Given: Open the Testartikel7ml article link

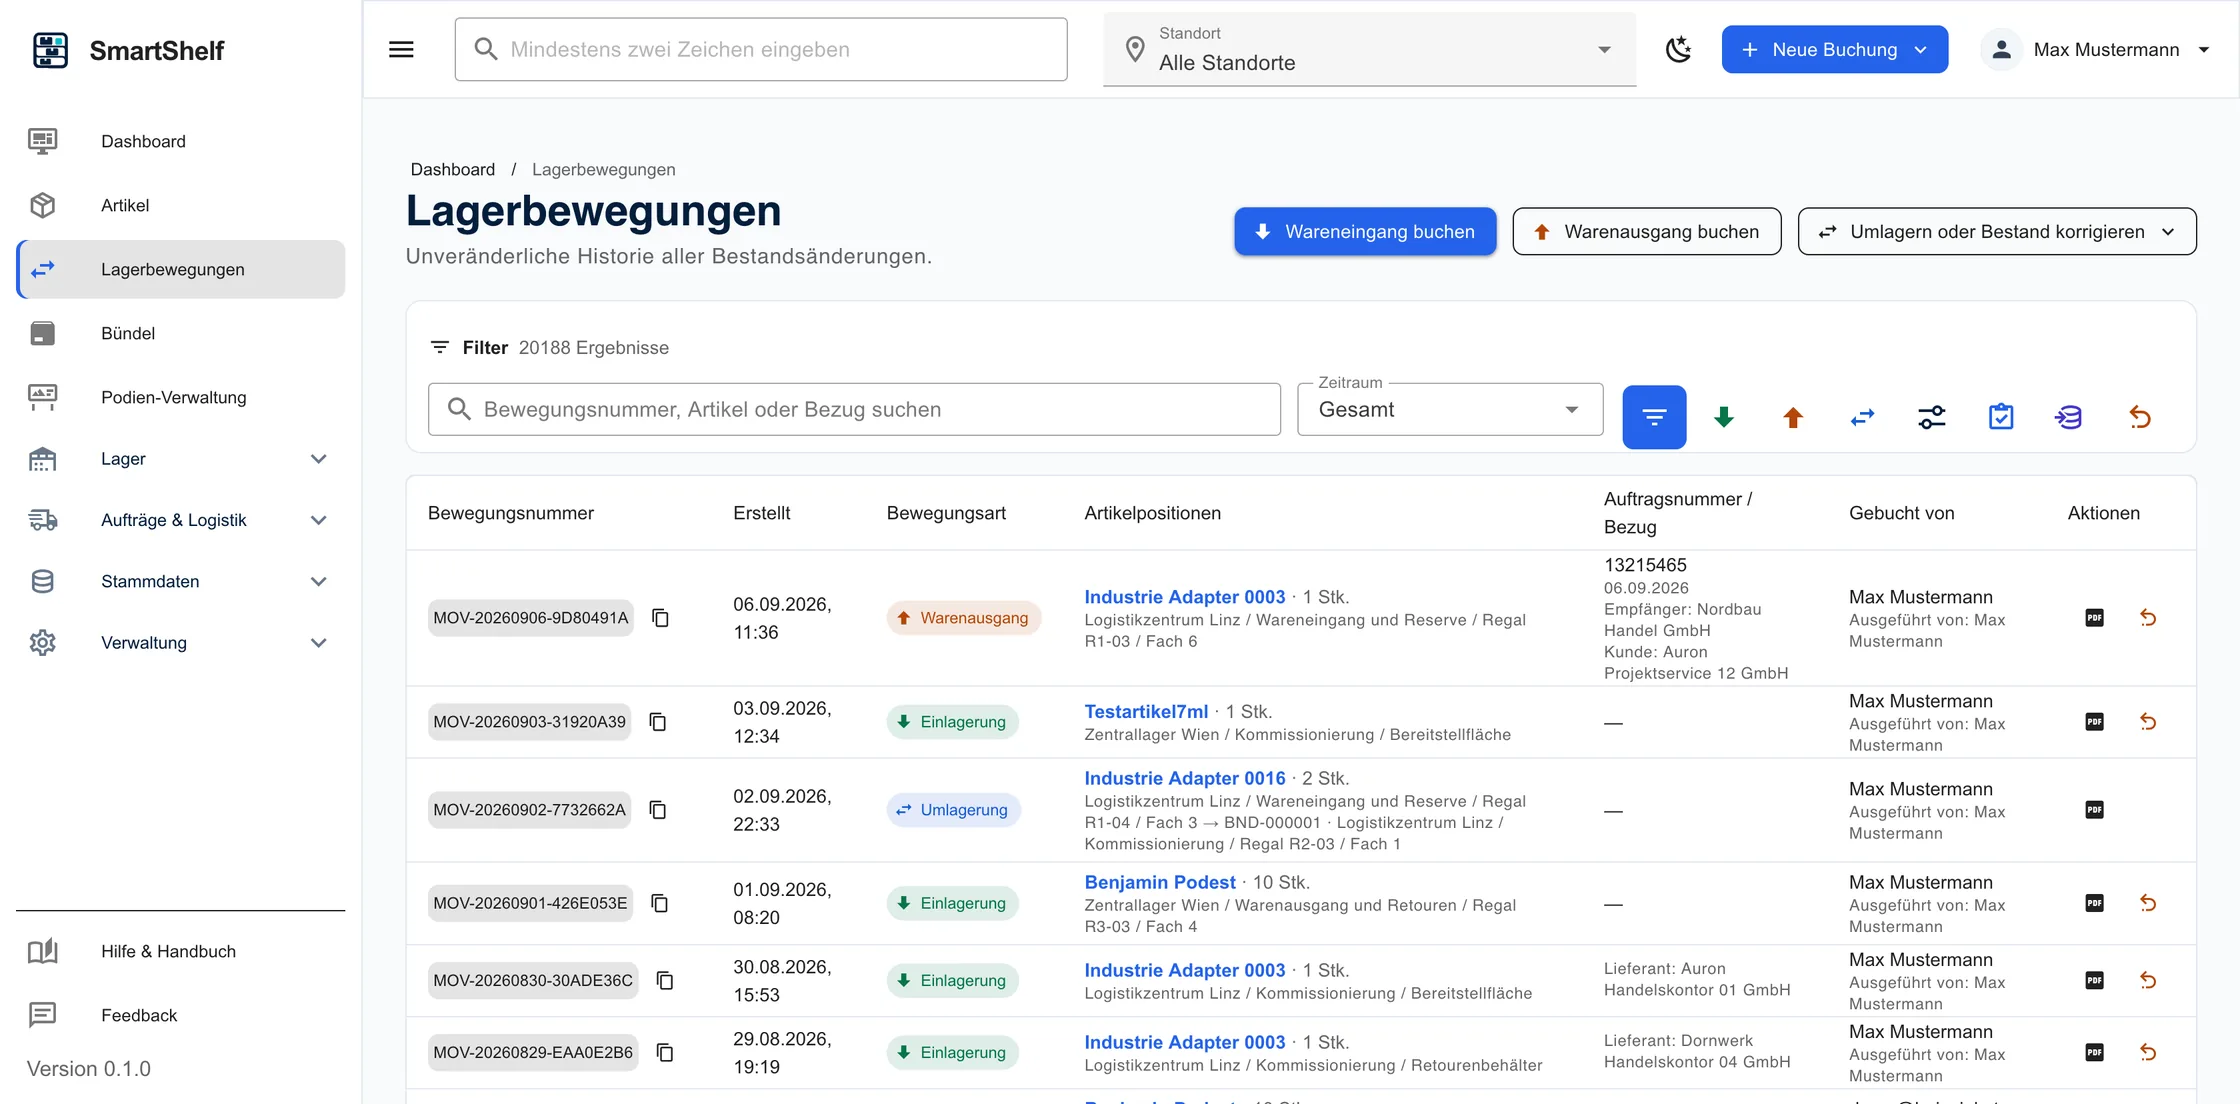Looking at the screenshot, I should pos(1146,712).
